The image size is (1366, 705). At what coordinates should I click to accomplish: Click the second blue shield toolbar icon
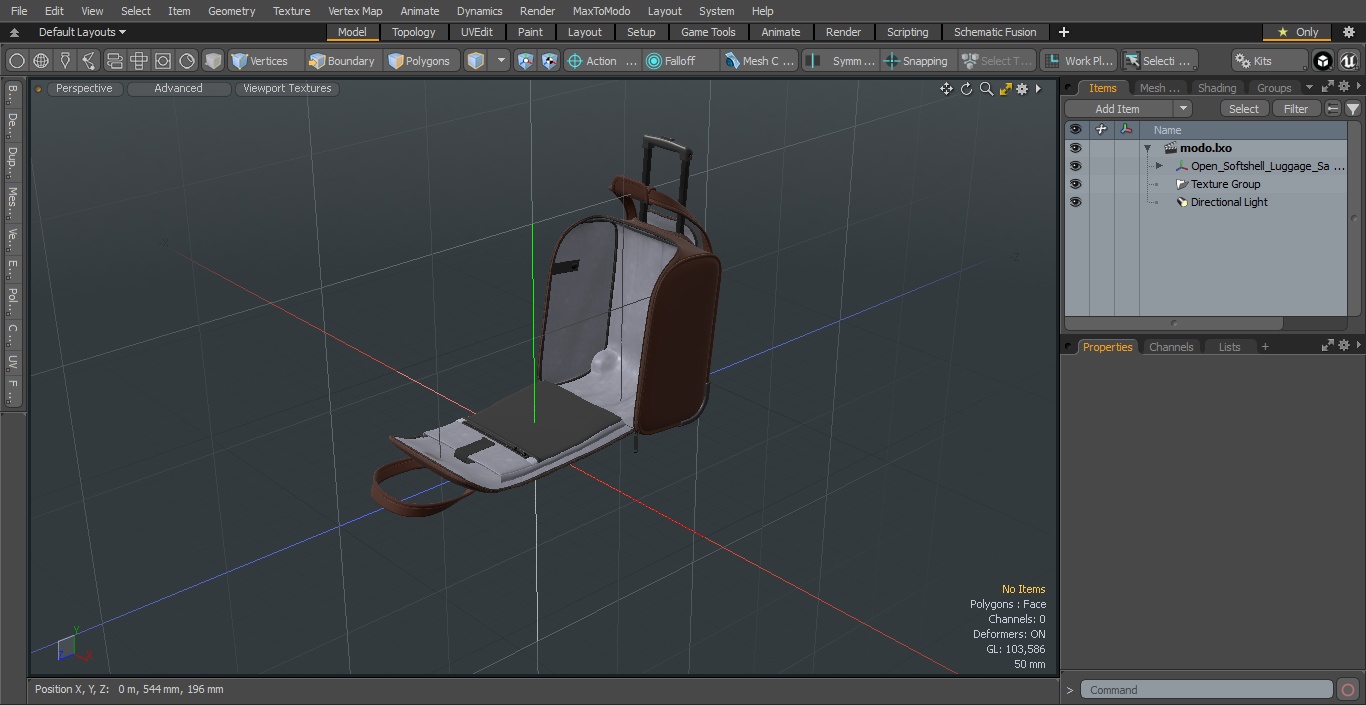tap(550, 61)
